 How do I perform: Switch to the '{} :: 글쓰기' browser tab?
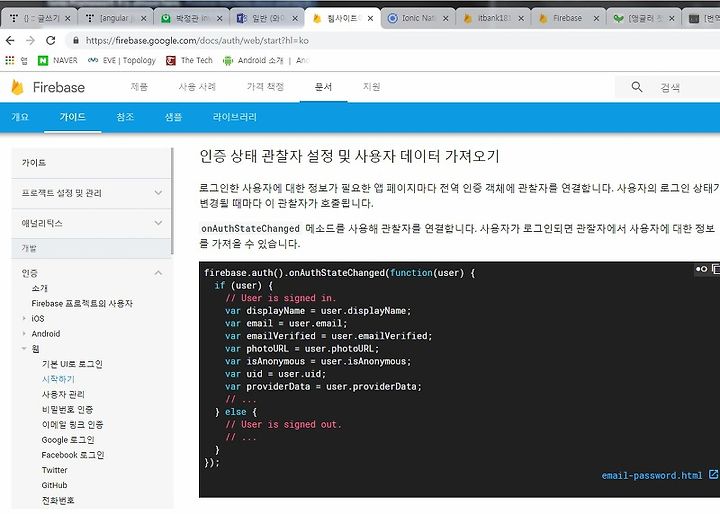click(39, 18)
